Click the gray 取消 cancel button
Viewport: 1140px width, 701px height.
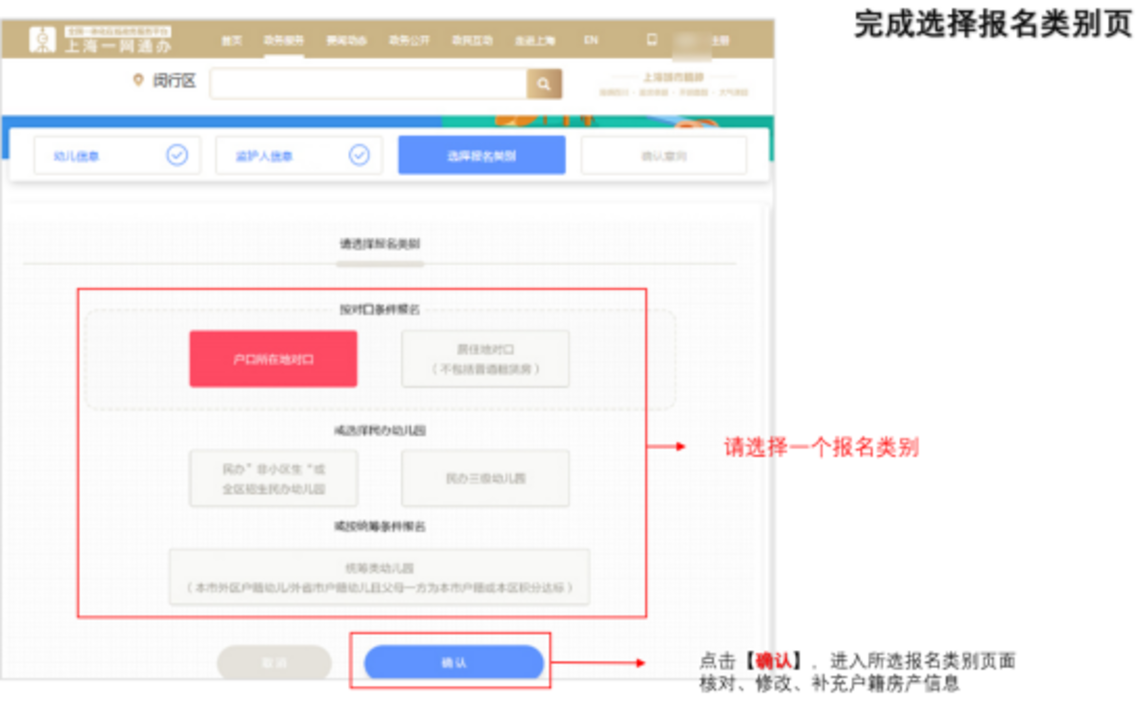tap(274, 662)
